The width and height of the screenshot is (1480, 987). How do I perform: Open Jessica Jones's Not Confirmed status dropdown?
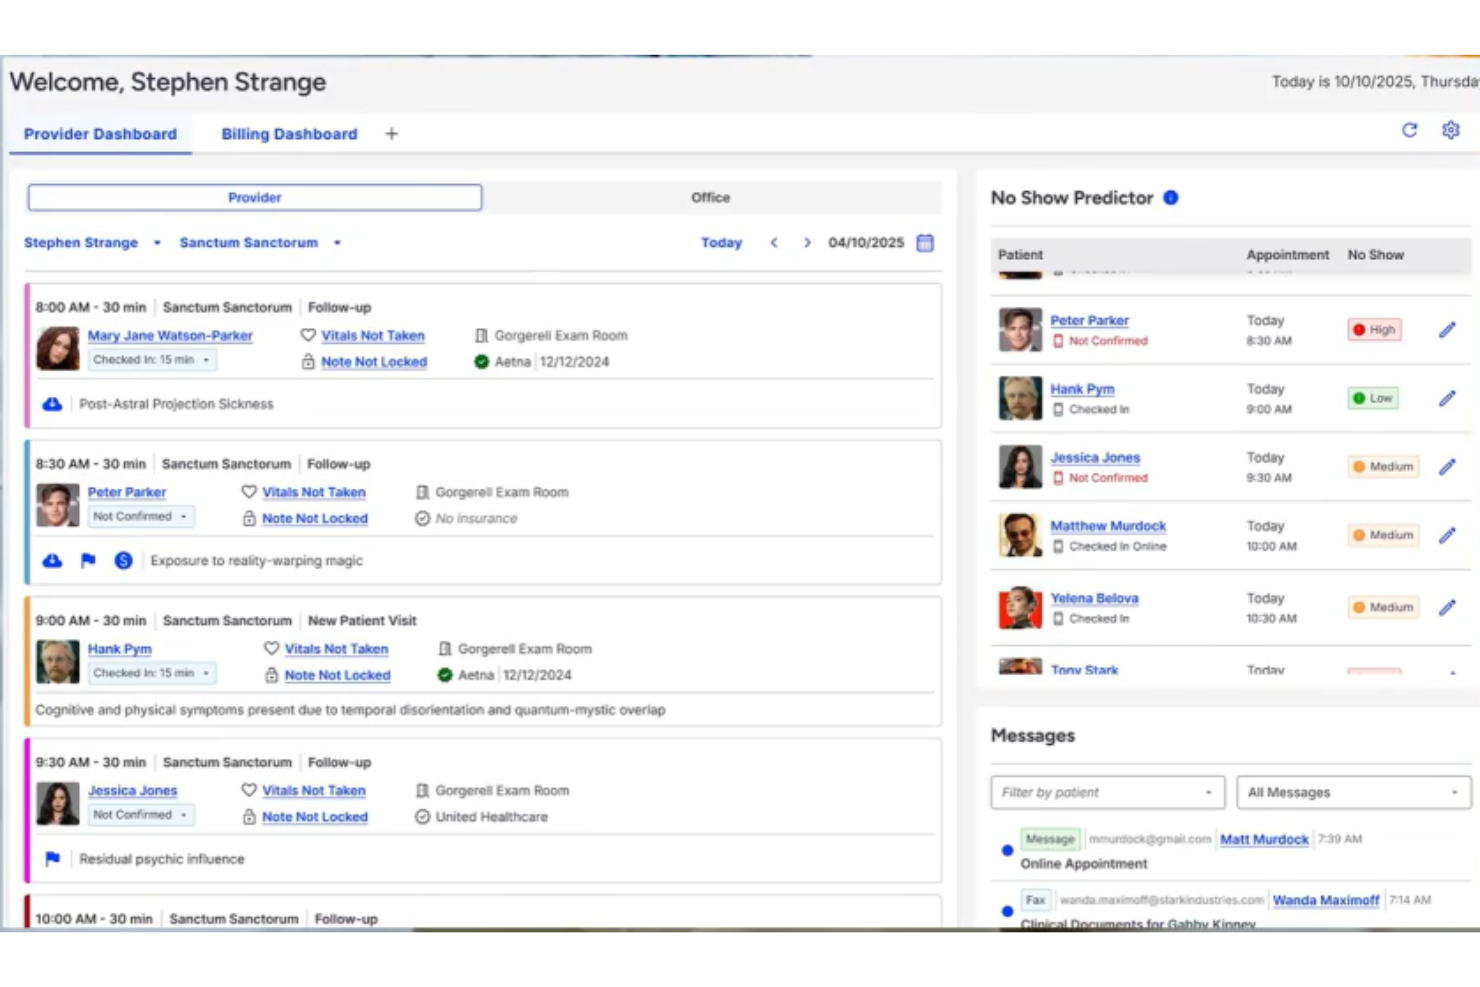tap(141, 815)
